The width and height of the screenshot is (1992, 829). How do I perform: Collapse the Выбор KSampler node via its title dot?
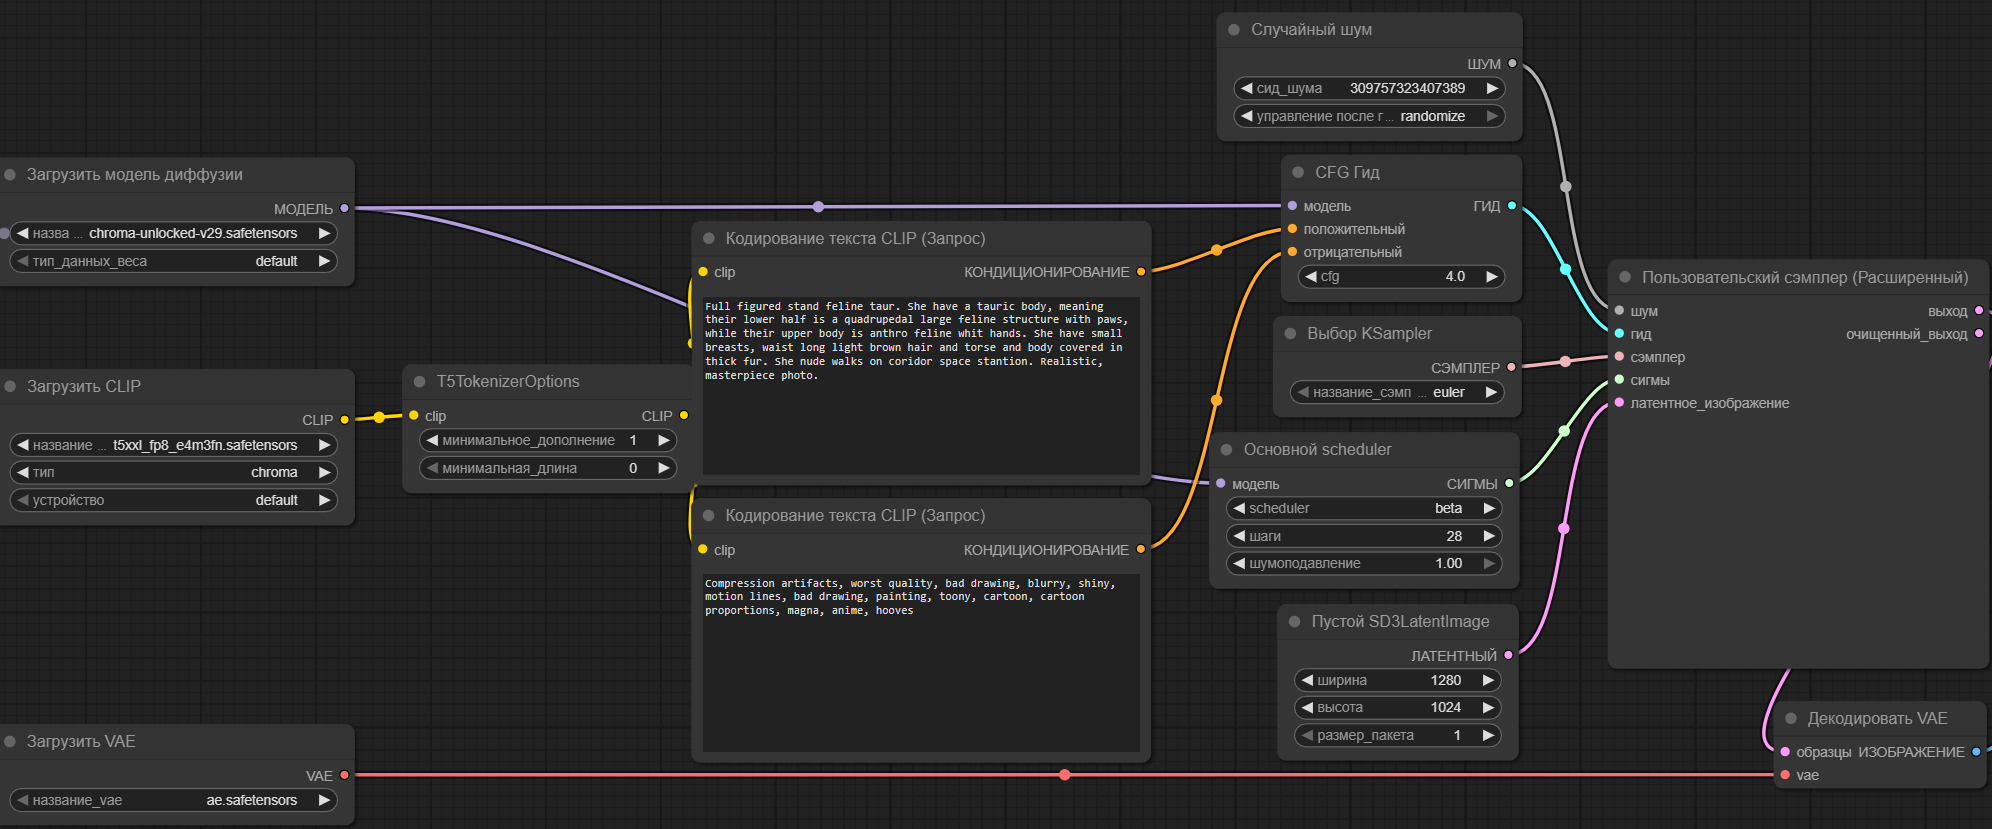(x=1290, y=334)
